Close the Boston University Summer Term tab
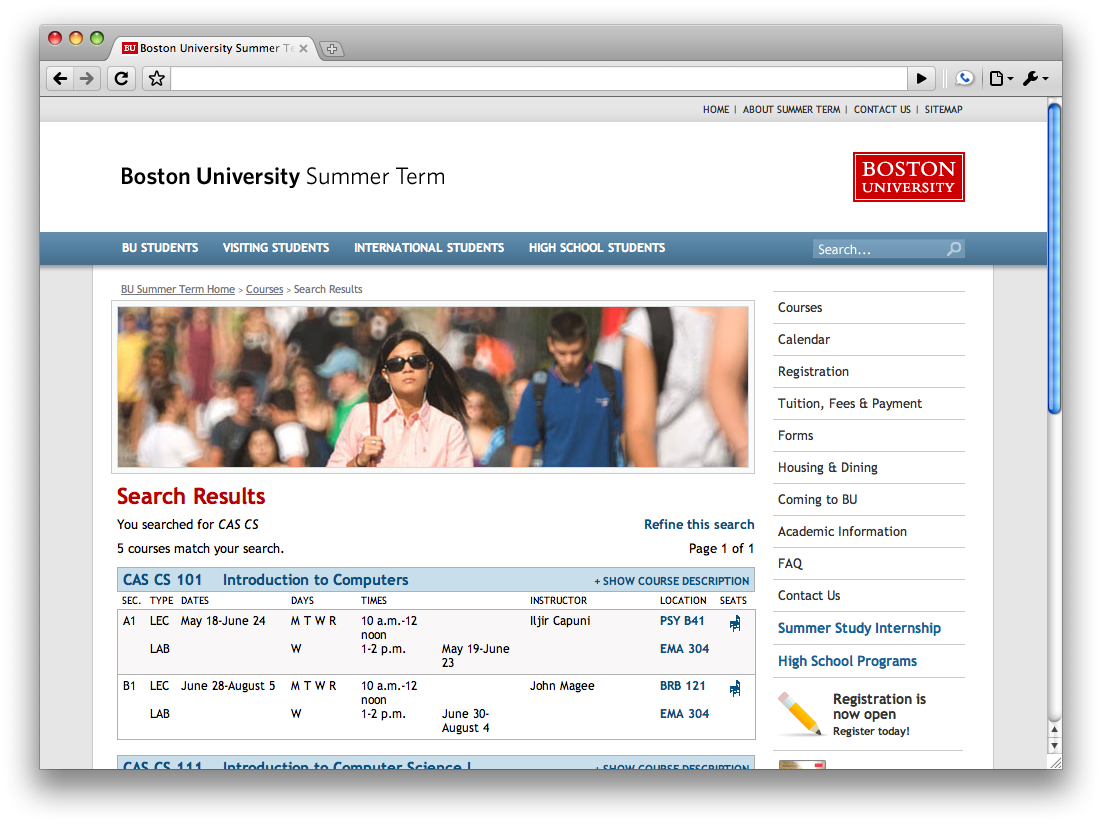The width and height of the screenshot is (1102, 824). pyautogui.click(x=303, y=49)
